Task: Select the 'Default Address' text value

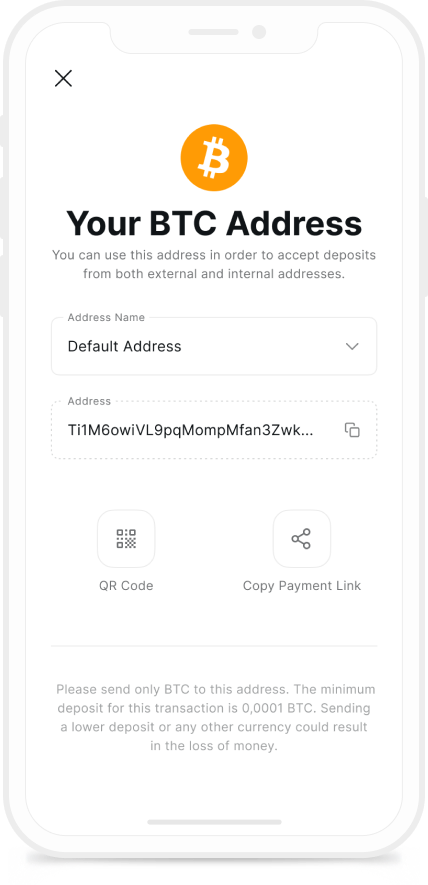Action: (x=124, y=347)
